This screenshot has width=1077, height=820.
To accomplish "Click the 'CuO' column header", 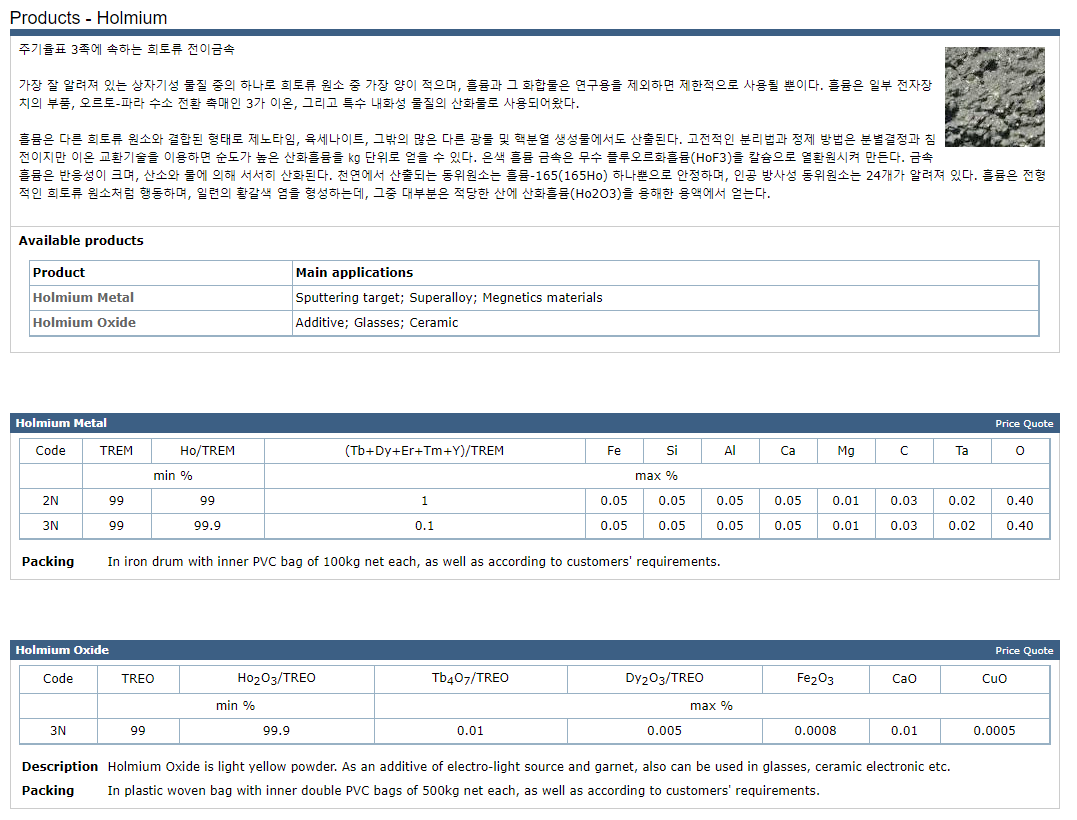I will pyautogui.click(x=994, y=679).
